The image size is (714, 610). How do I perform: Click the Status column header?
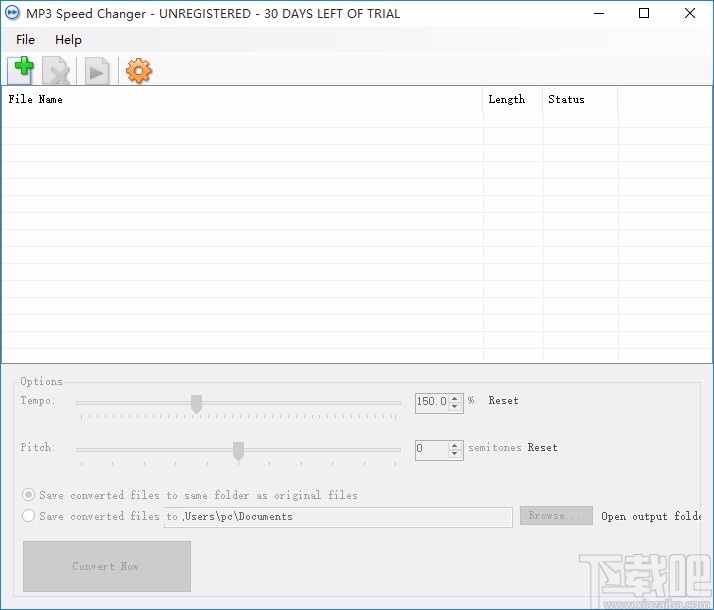[580, 99]
